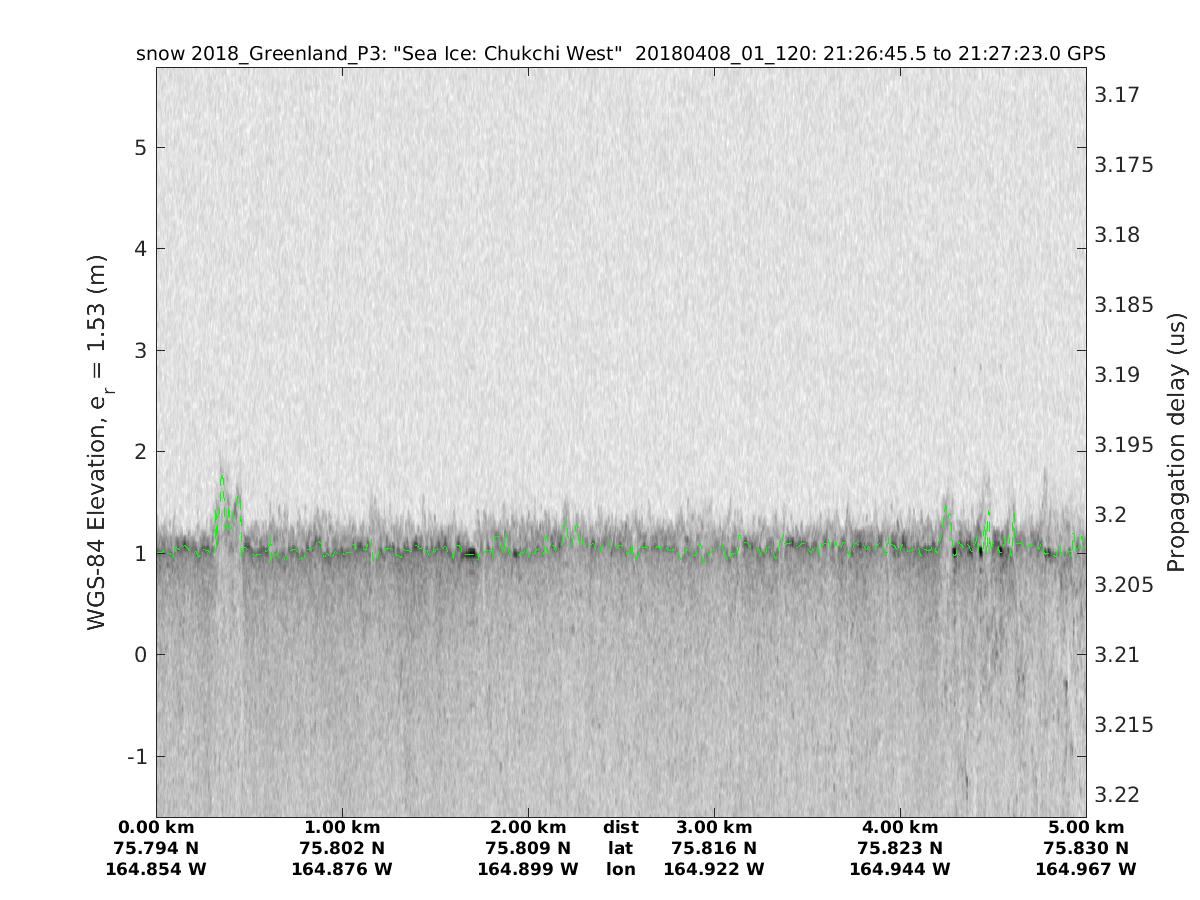Click the 'dist' legend label below the plot
Image resolution: width=1200 pixels, height=900 pixels.
pyautogui.click(x=620, y=827)
